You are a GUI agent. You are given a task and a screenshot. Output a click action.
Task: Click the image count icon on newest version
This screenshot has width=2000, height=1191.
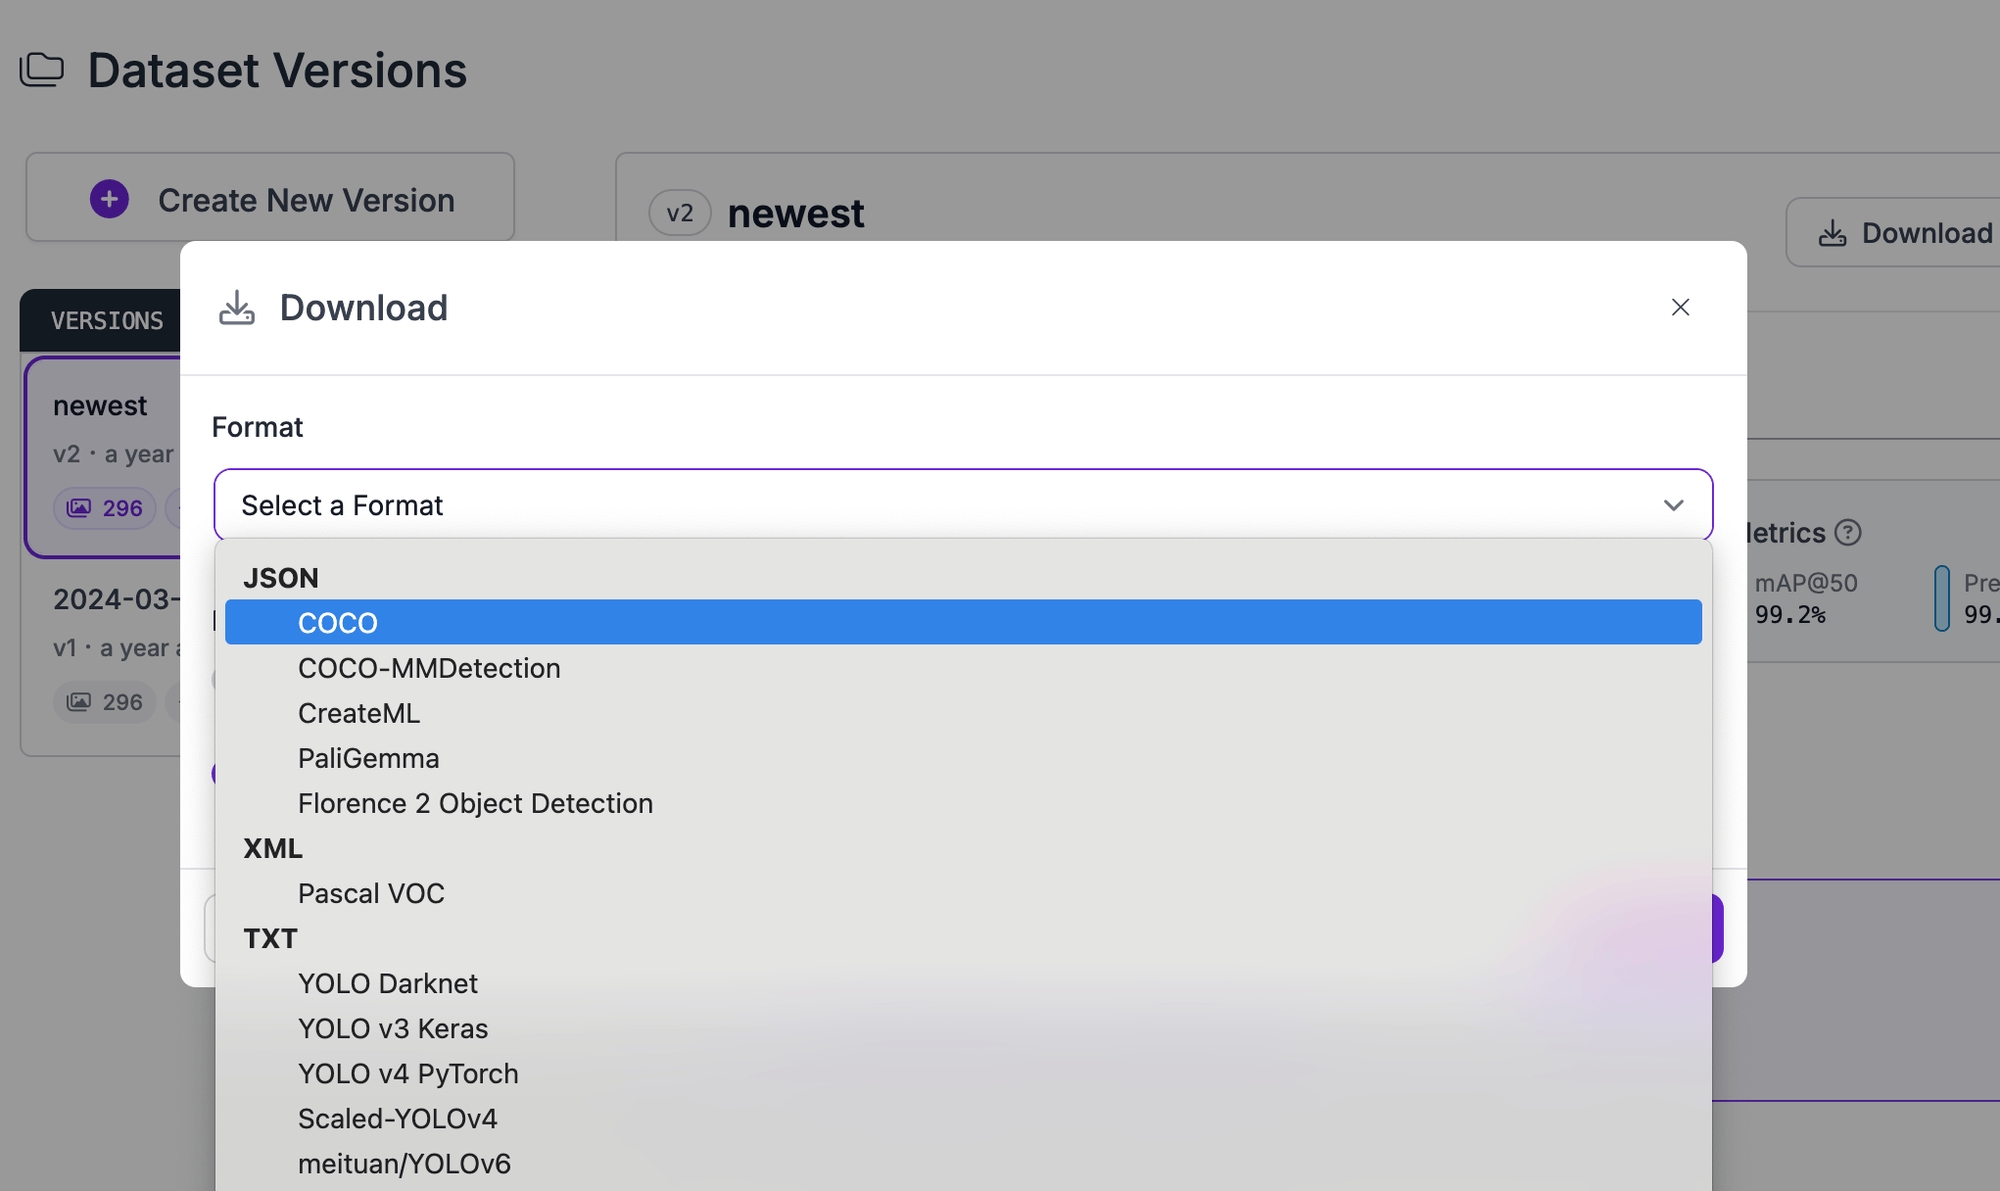[x=78, y=507]
